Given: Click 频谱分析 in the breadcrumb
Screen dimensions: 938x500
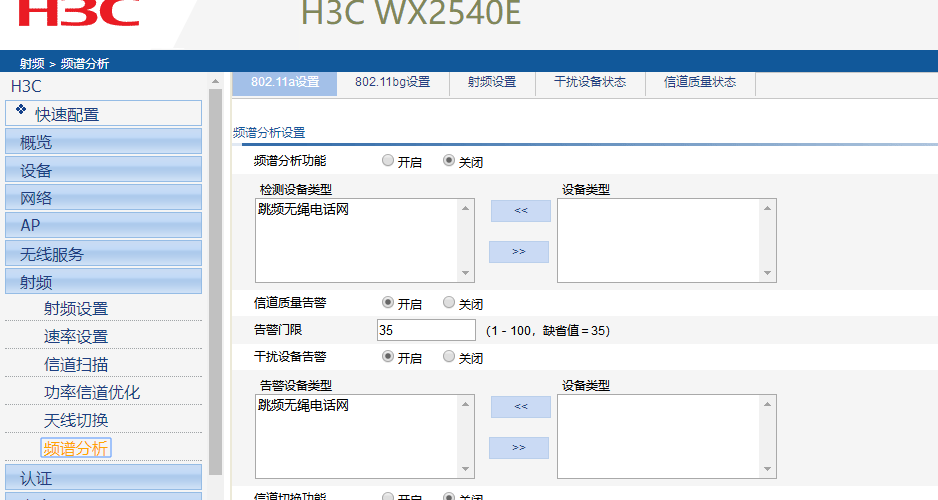Looking at the screenshot, I should pyautogui.click(x=84, y=63).
